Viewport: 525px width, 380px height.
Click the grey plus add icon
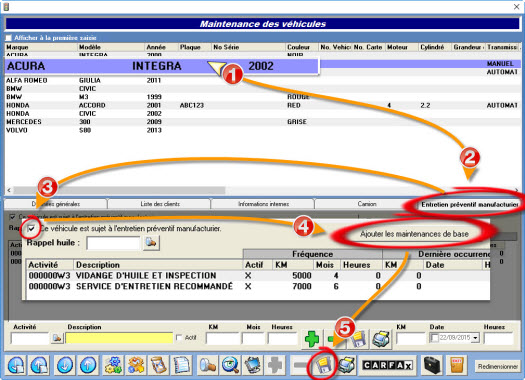point(275,365)
